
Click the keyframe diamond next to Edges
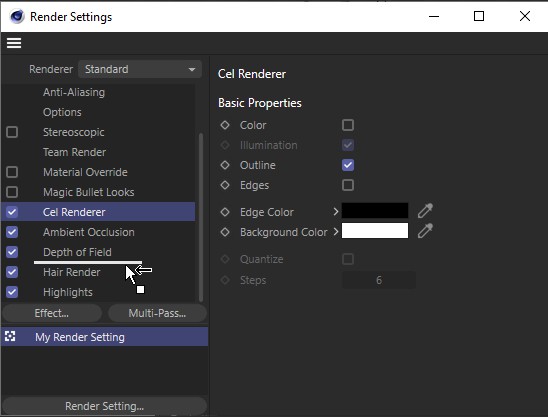(225, 185)
